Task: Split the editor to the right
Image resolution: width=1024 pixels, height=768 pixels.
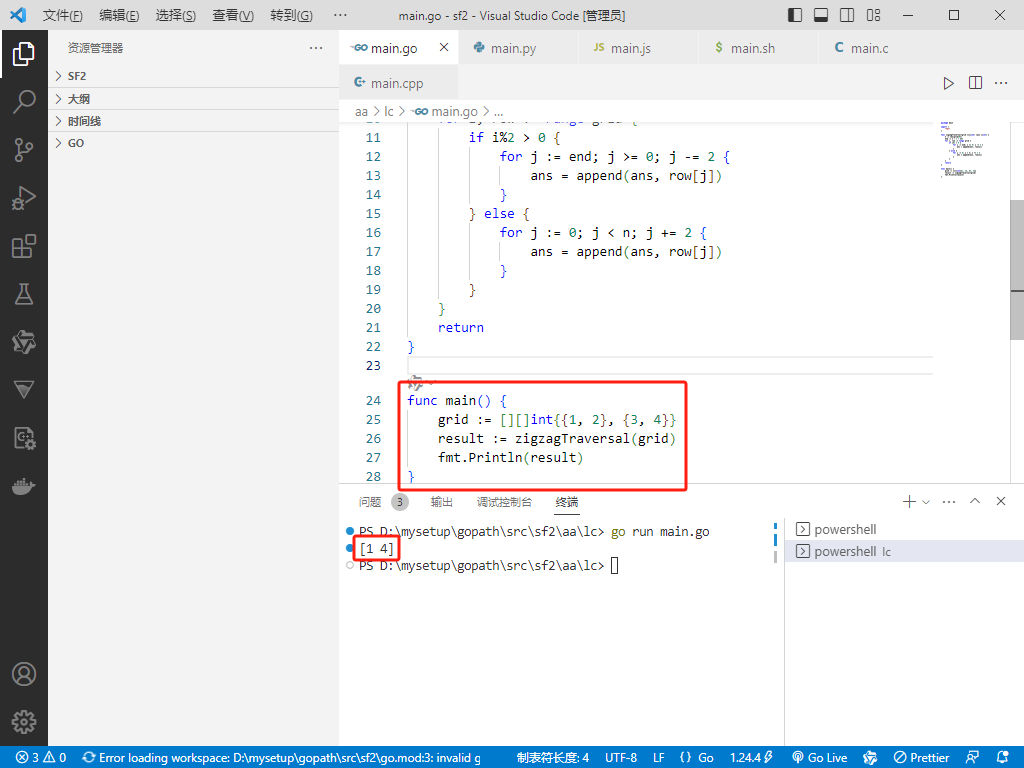Action: 975,83
